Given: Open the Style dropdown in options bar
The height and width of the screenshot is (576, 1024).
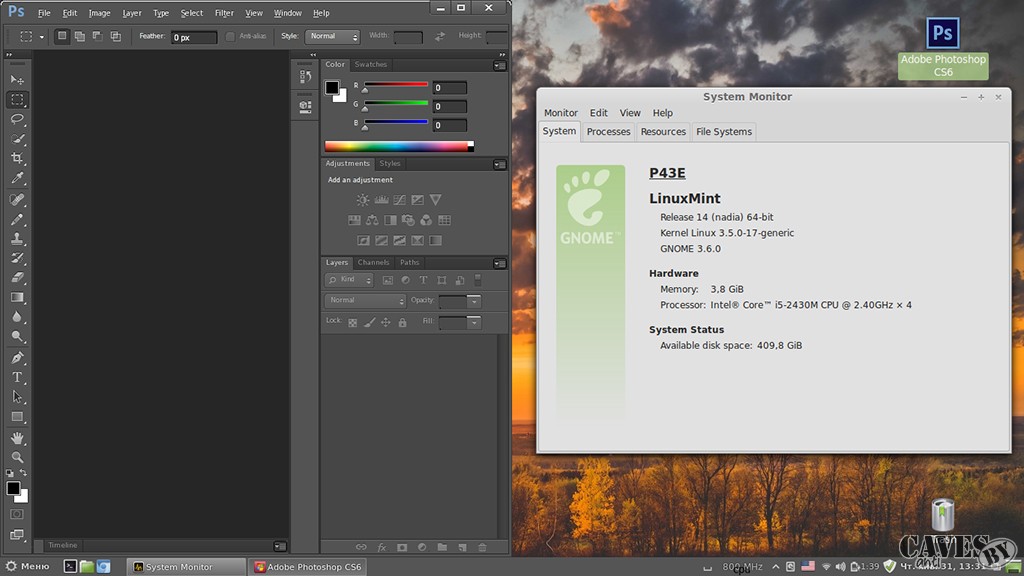Looking at the screenshot, I should coord(333,37).
